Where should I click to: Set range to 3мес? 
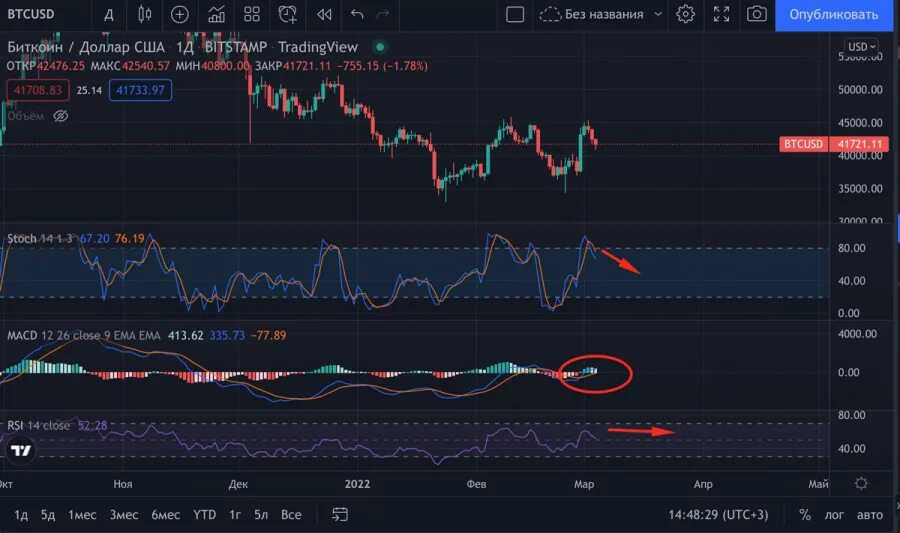(124, 515)
